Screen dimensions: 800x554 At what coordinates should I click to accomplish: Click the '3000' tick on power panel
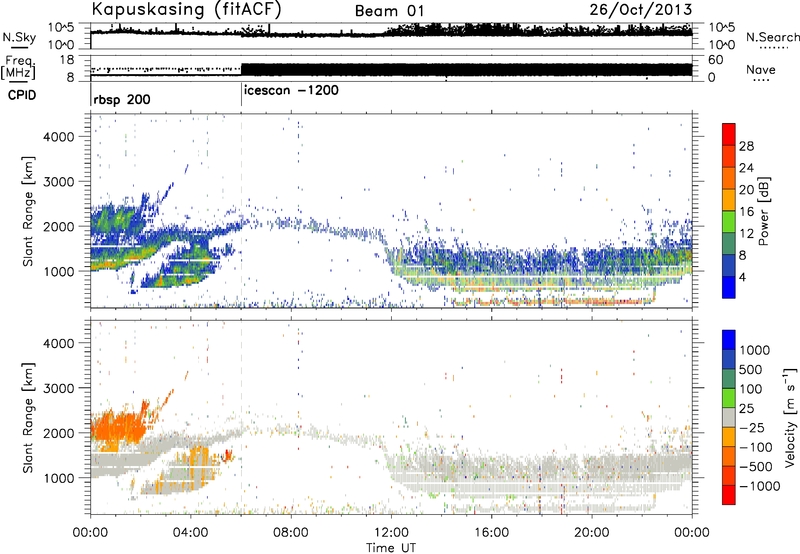pyautogui.click(x=58, y=182)
